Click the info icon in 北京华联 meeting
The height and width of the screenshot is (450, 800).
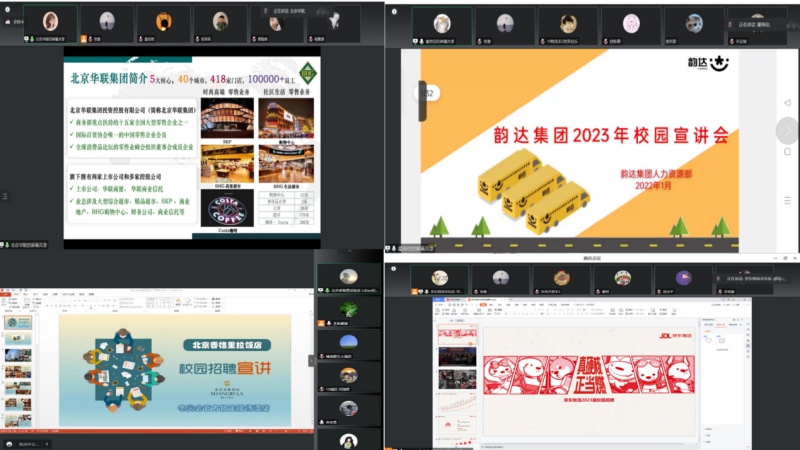7,10
